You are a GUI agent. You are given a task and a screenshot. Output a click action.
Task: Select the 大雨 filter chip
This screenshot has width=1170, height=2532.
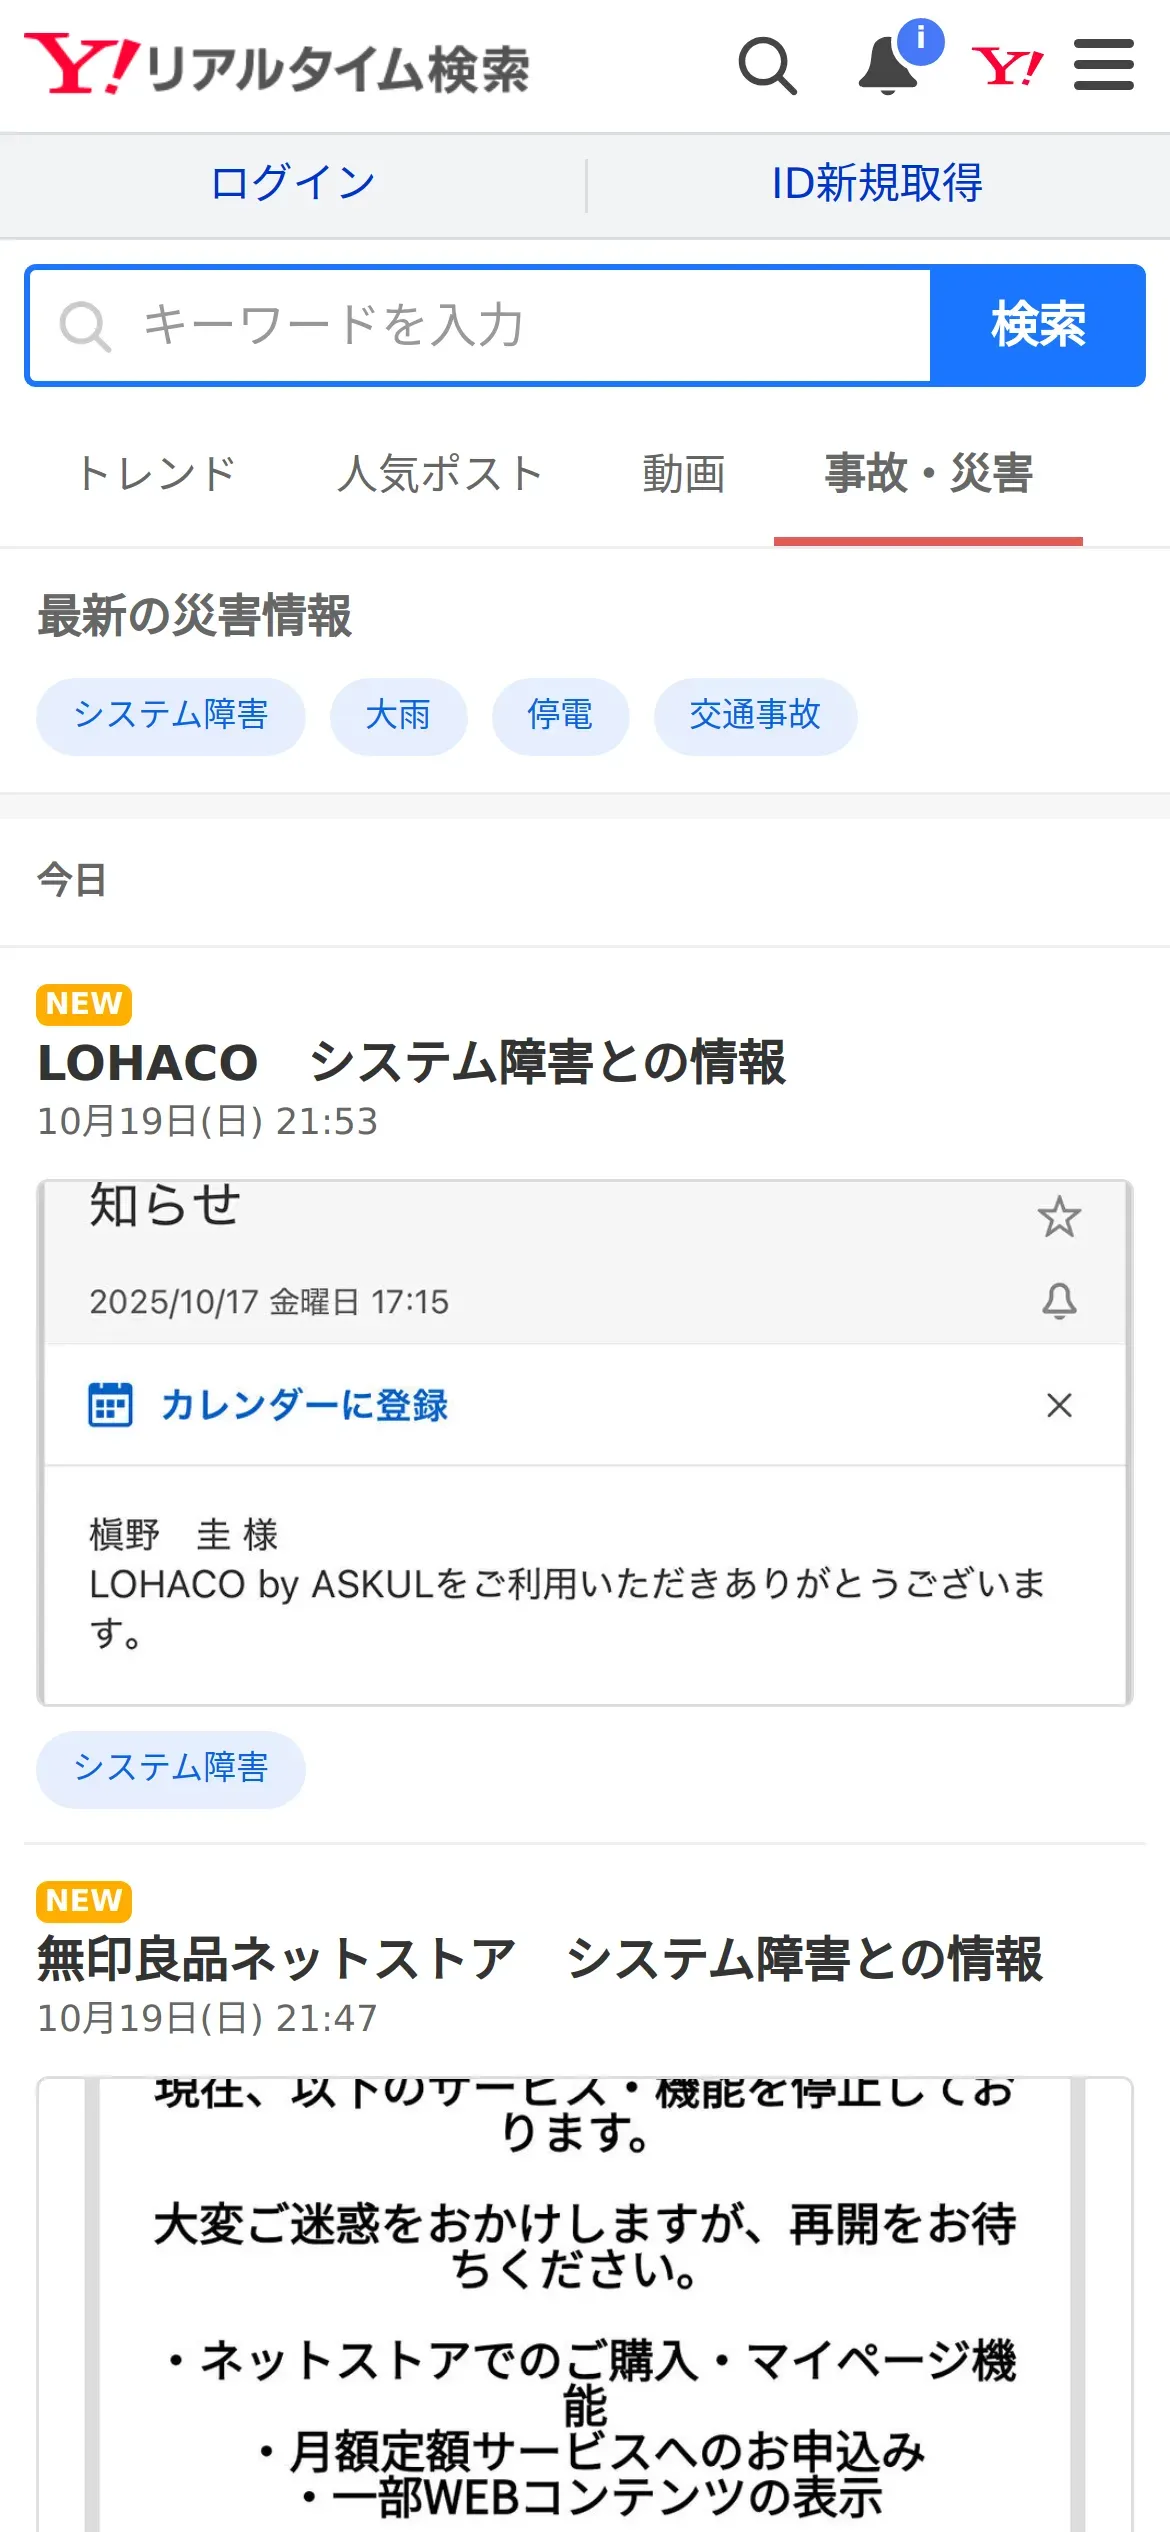398,715
